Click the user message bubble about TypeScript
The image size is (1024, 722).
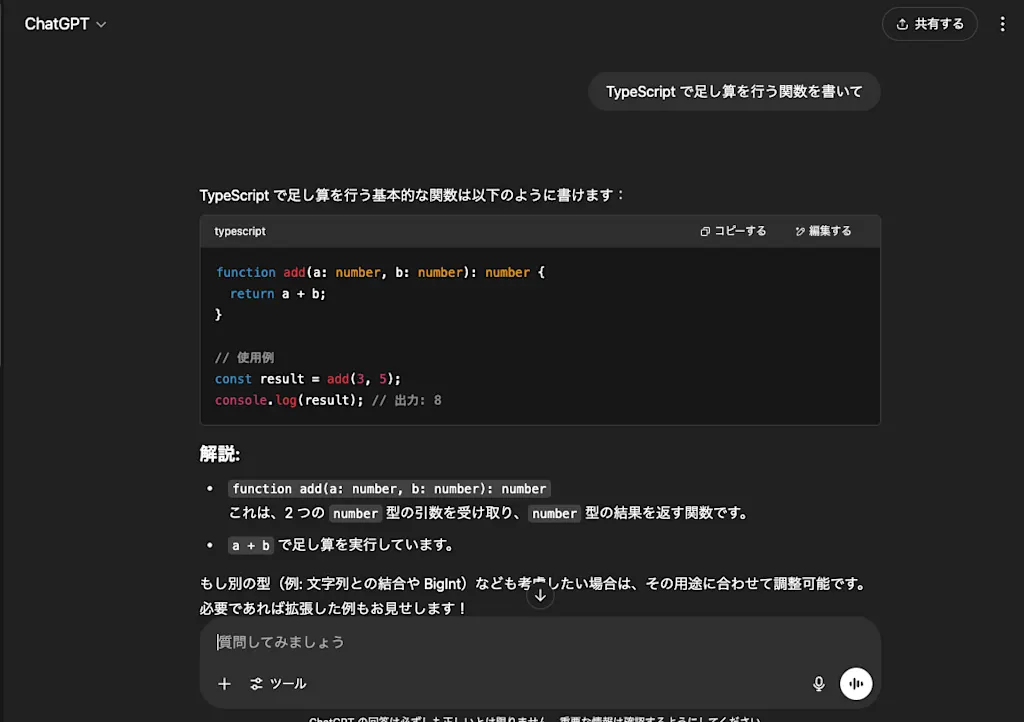pos(734,91)
